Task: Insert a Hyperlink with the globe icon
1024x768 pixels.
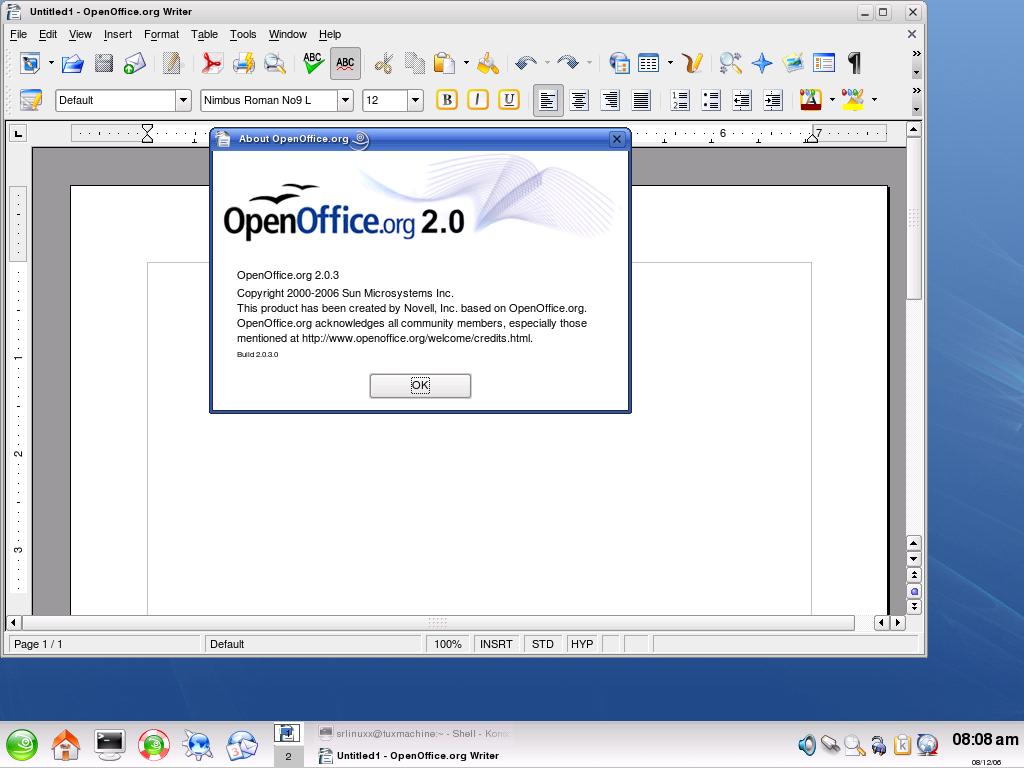Action: pos(619,63)
